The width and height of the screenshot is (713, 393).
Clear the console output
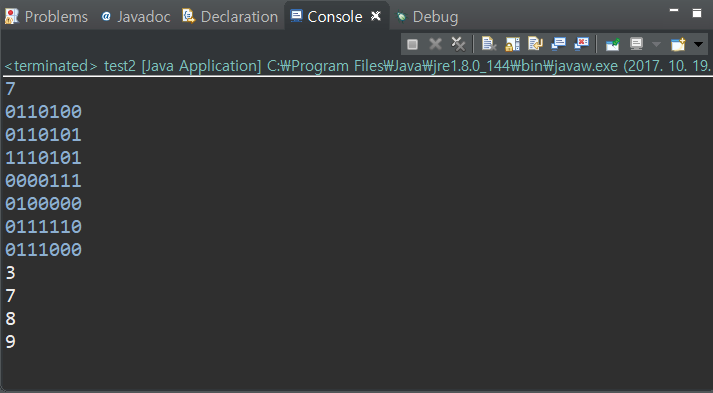[x=489, y=44]
